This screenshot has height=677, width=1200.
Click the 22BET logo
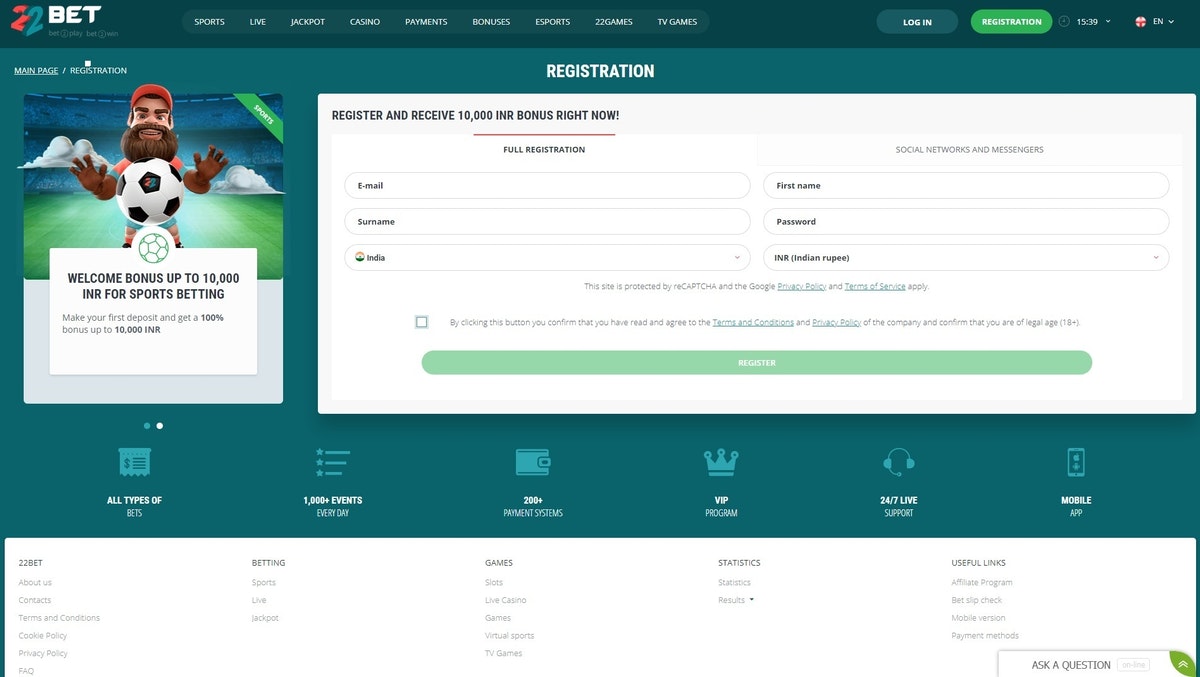65,21
